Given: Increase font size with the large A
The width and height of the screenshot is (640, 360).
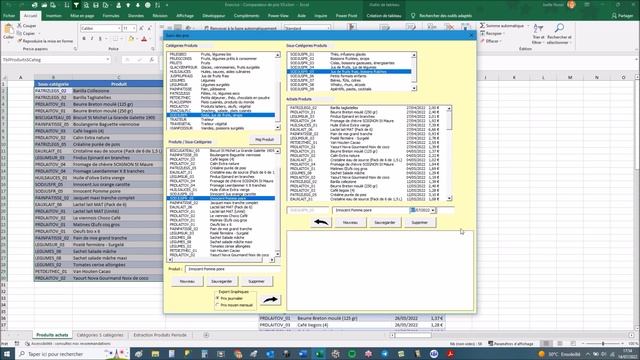Looking at the screenshot, I should coord(141,28).
